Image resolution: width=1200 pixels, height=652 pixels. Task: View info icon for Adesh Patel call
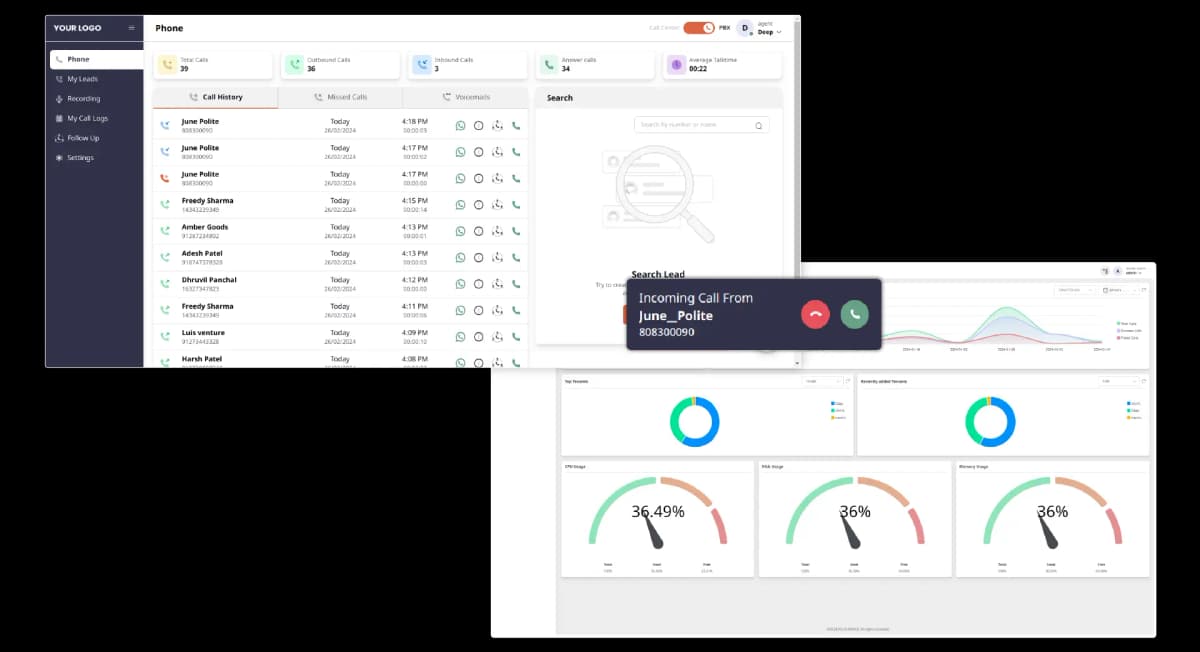[478, 257]
